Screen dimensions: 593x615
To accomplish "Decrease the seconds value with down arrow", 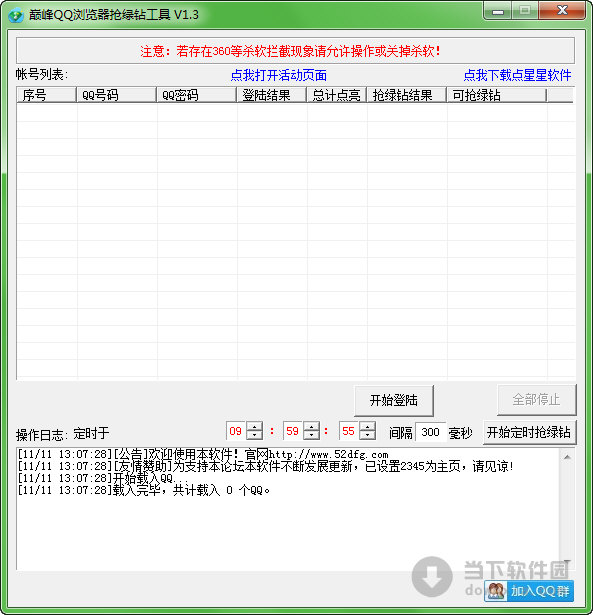I will 367,435.
